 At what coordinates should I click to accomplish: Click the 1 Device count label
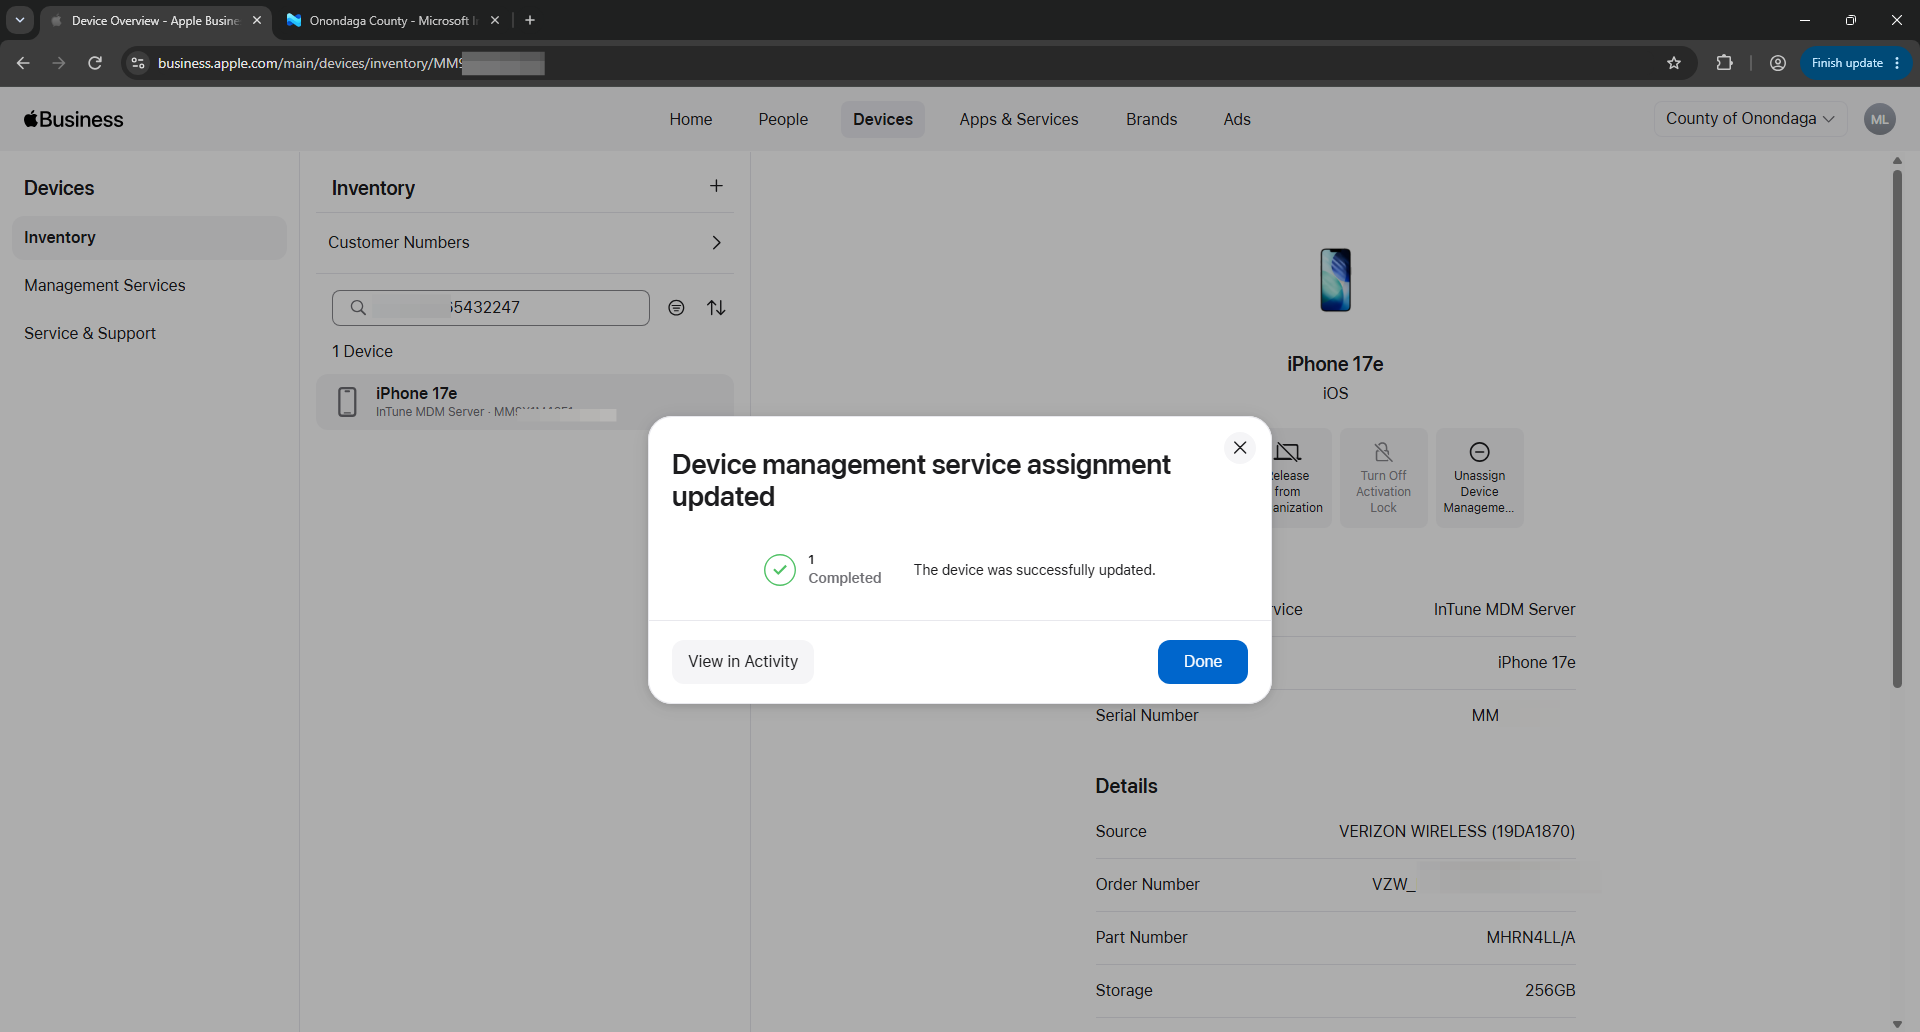click(362, 352)
